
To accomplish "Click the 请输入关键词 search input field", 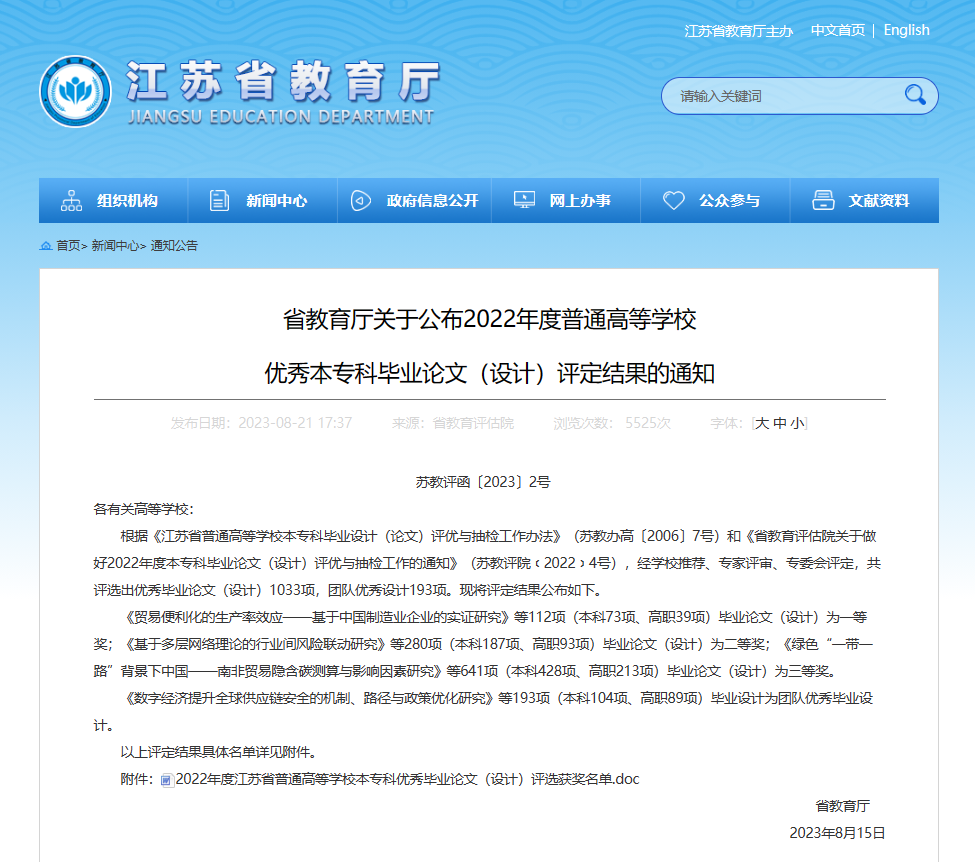I will pyautogui.click(x=780, y=96).
